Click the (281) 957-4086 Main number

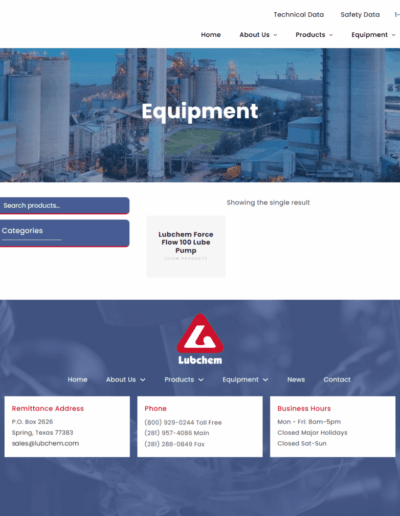pyautogui.click(x=177, y=433)
